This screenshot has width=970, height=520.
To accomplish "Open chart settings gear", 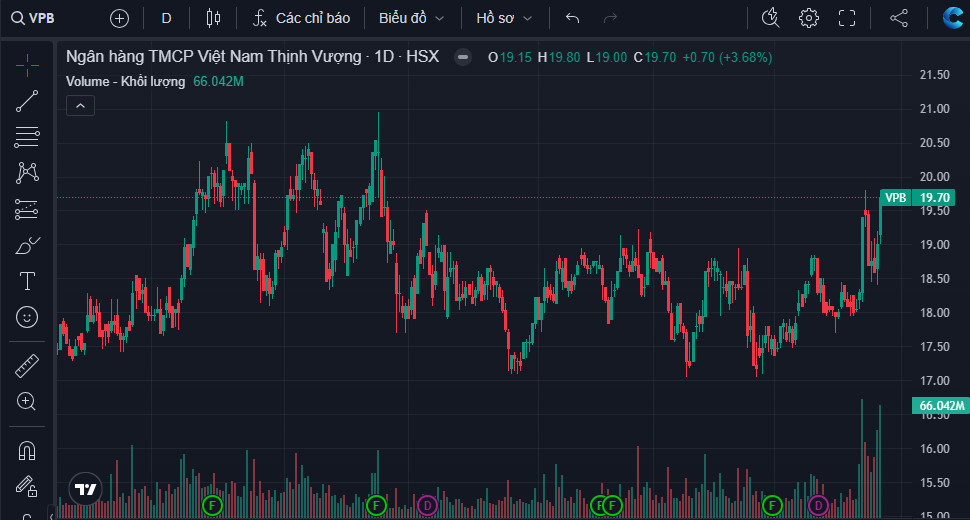I will pos(809,18).
